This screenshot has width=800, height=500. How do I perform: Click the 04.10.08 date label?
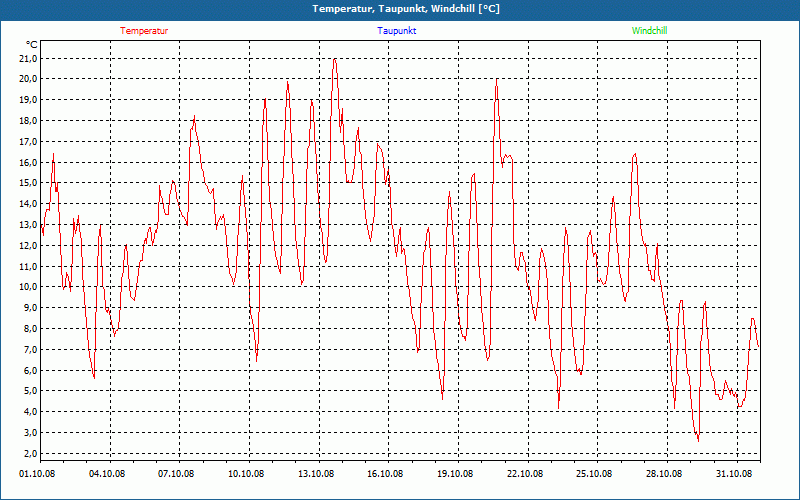click(107, 473)
